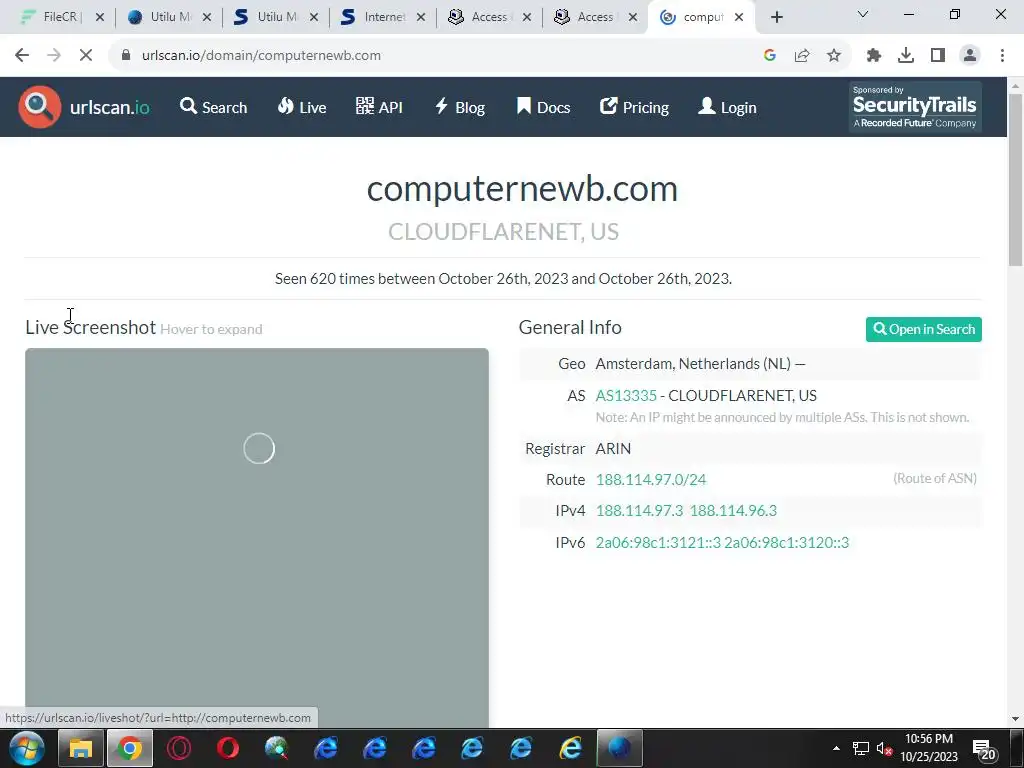Image resolution: width=1024 pixels, height=768 pixels.
Task: Open the downloads icon
Action: tap(906, 56)
